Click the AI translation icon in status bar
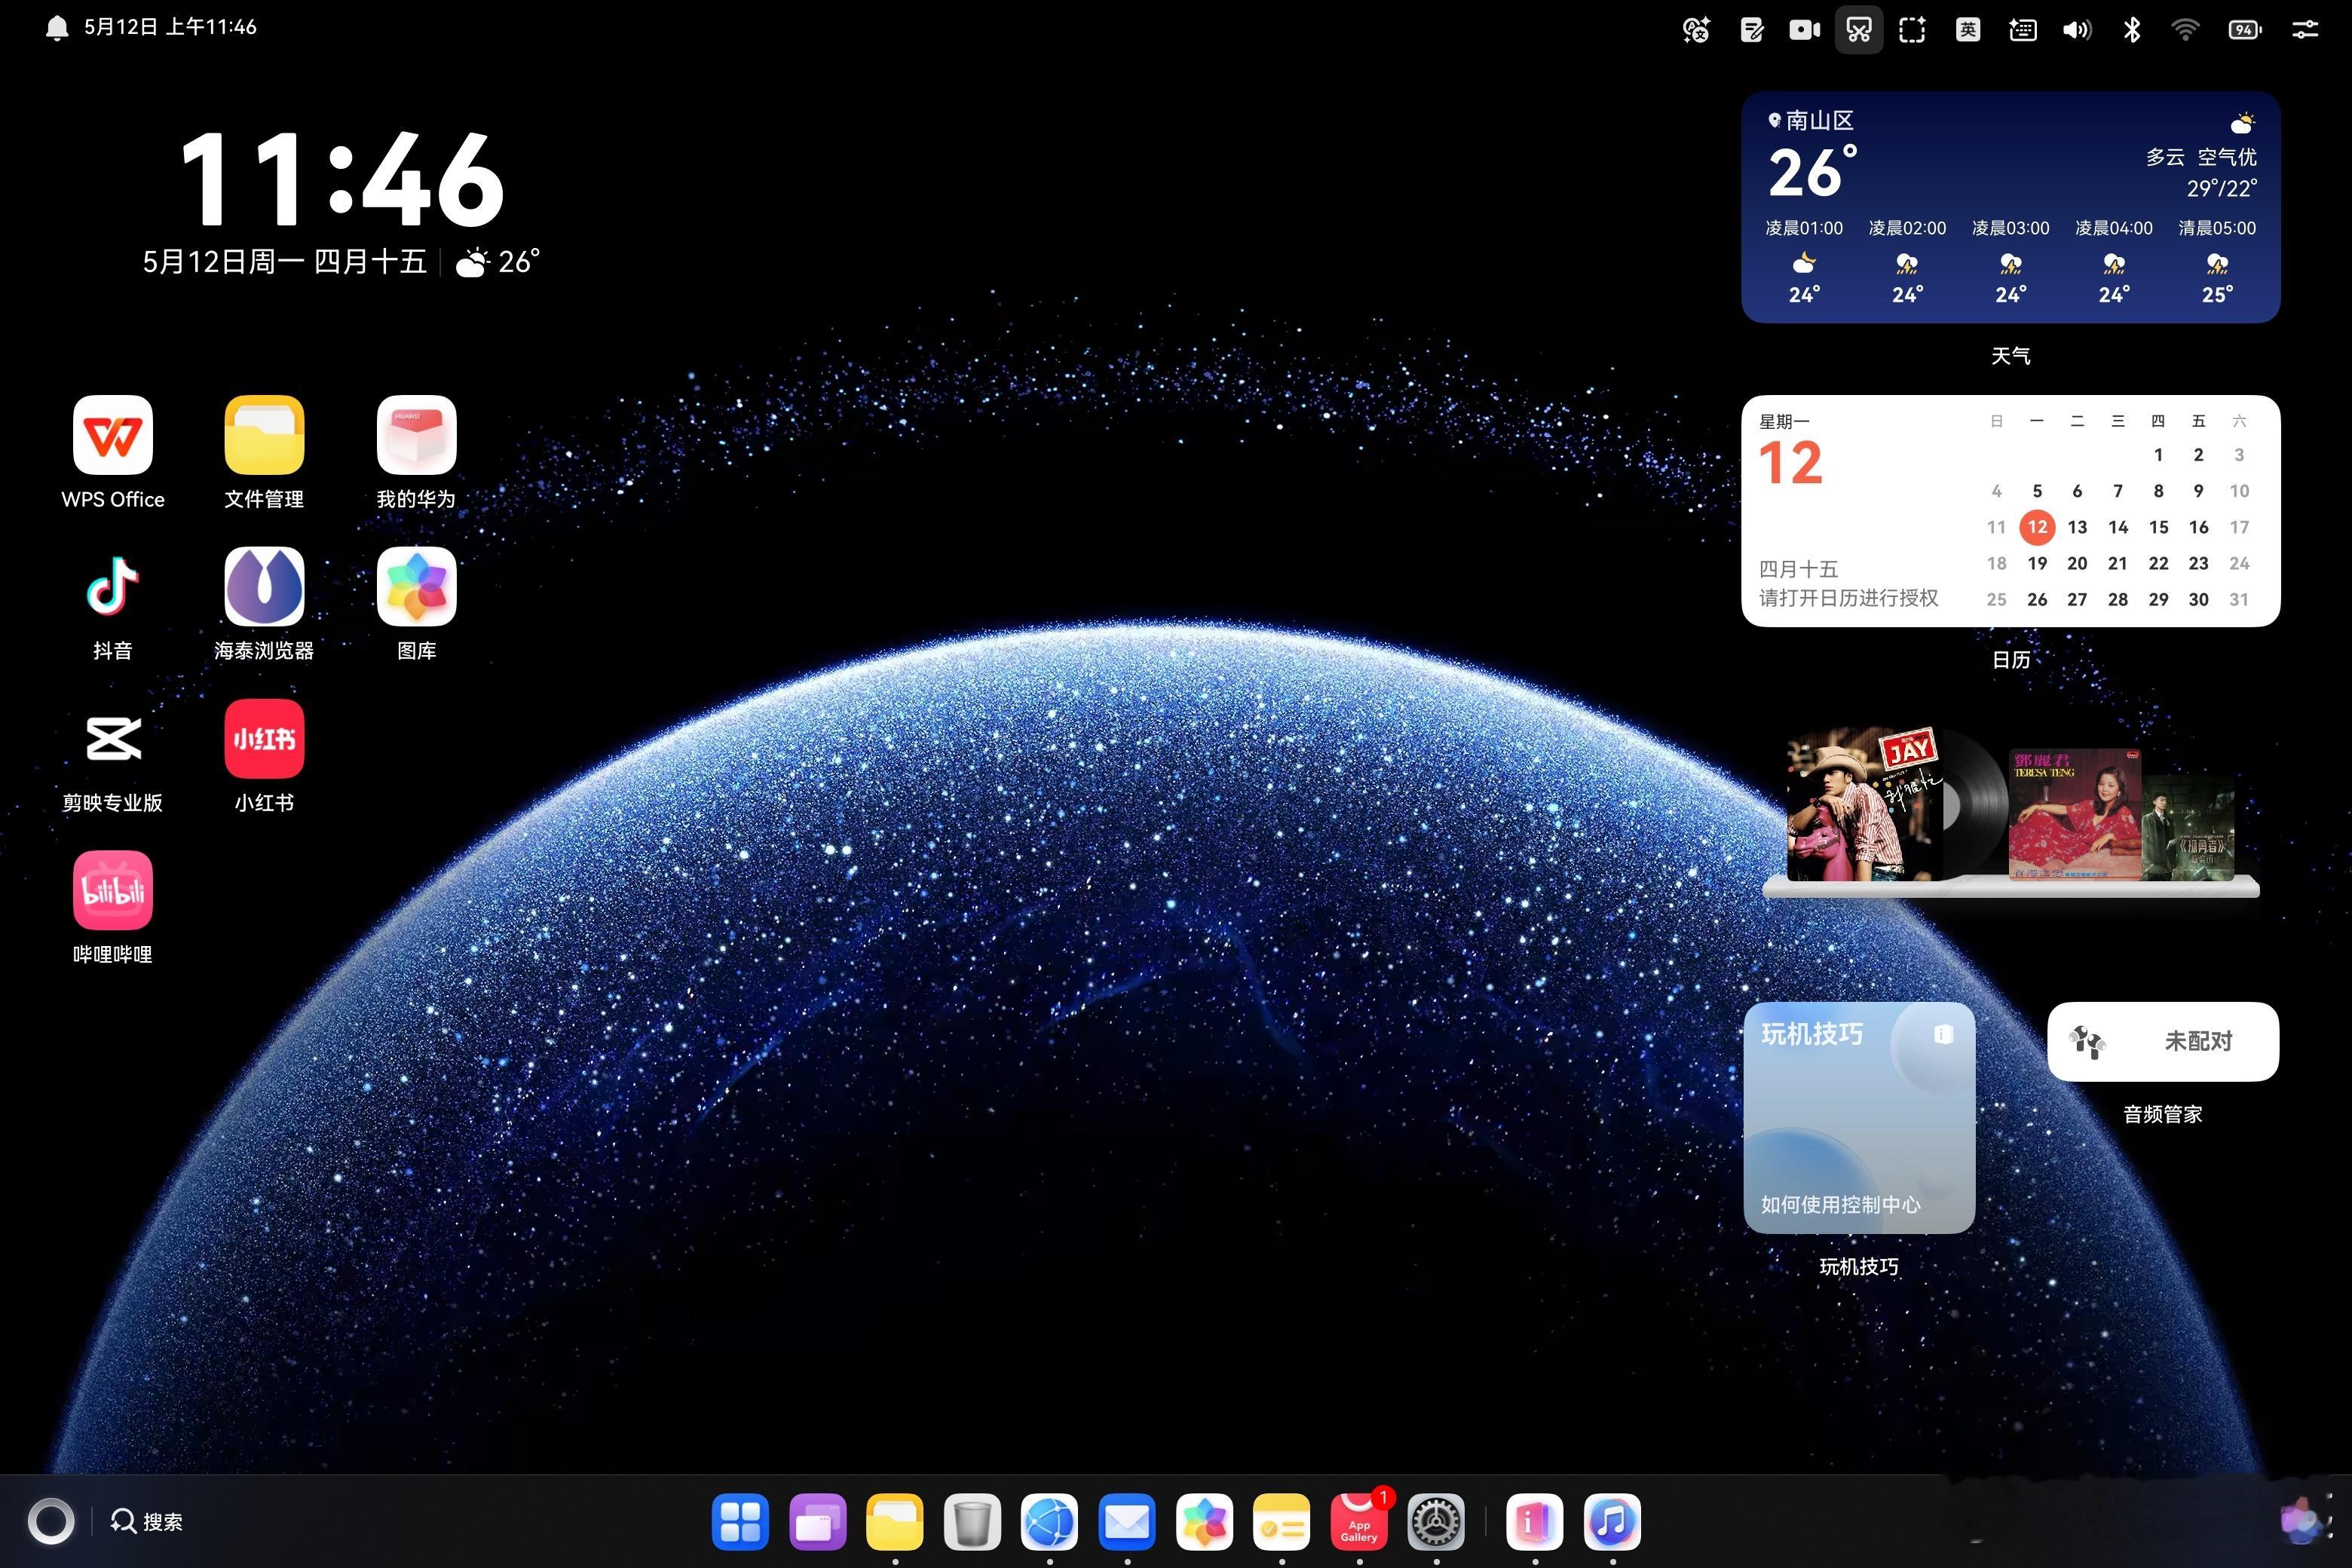Image resolution: width=2352 pixels, height=1568 pixels. tap(1697, 30)
